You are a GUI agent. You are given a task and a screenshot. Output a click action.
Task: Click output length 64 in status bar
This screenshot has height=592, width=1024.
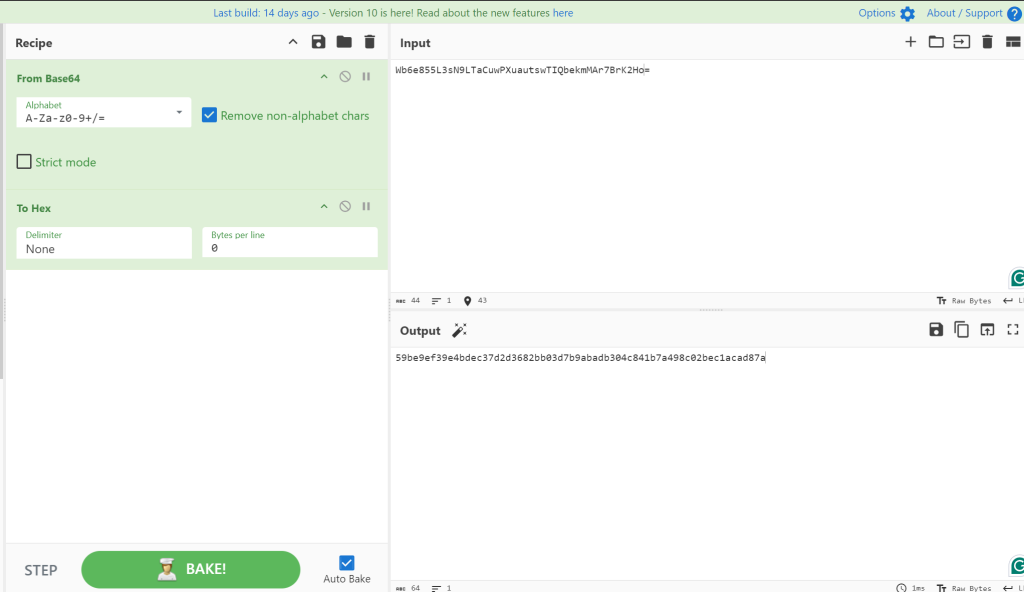tap(408, 588)
